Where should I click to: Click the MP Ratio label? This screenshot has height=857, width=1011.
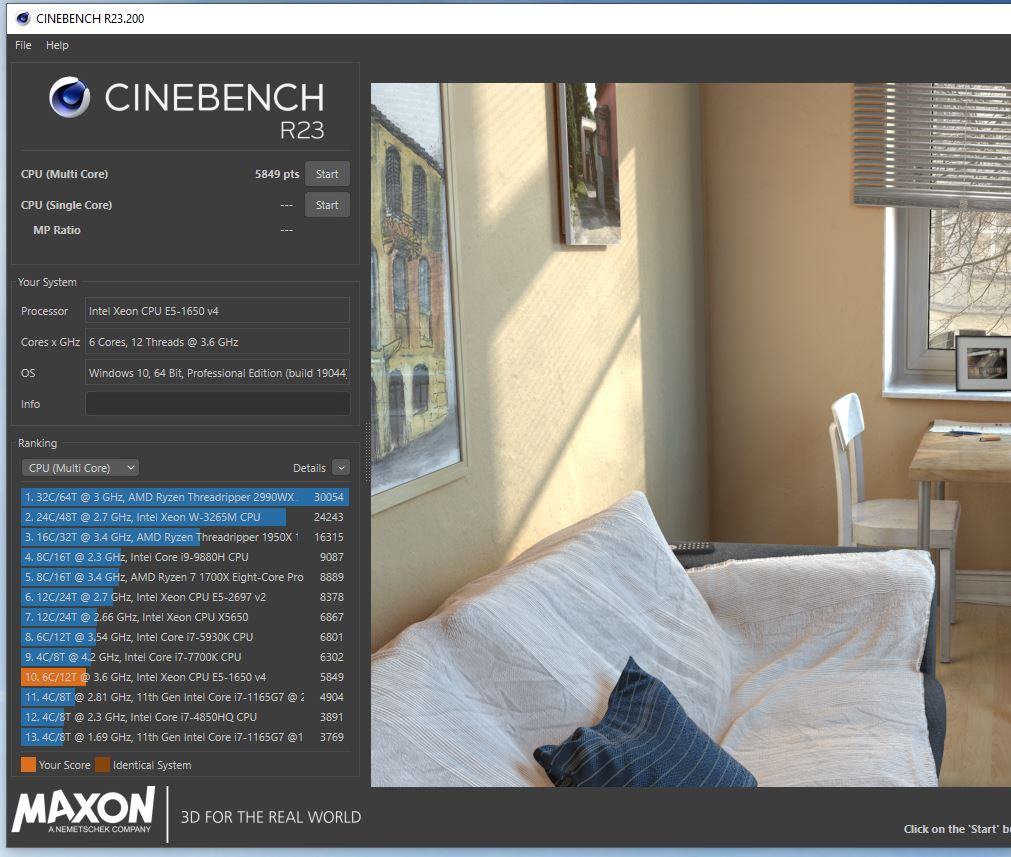57,230
